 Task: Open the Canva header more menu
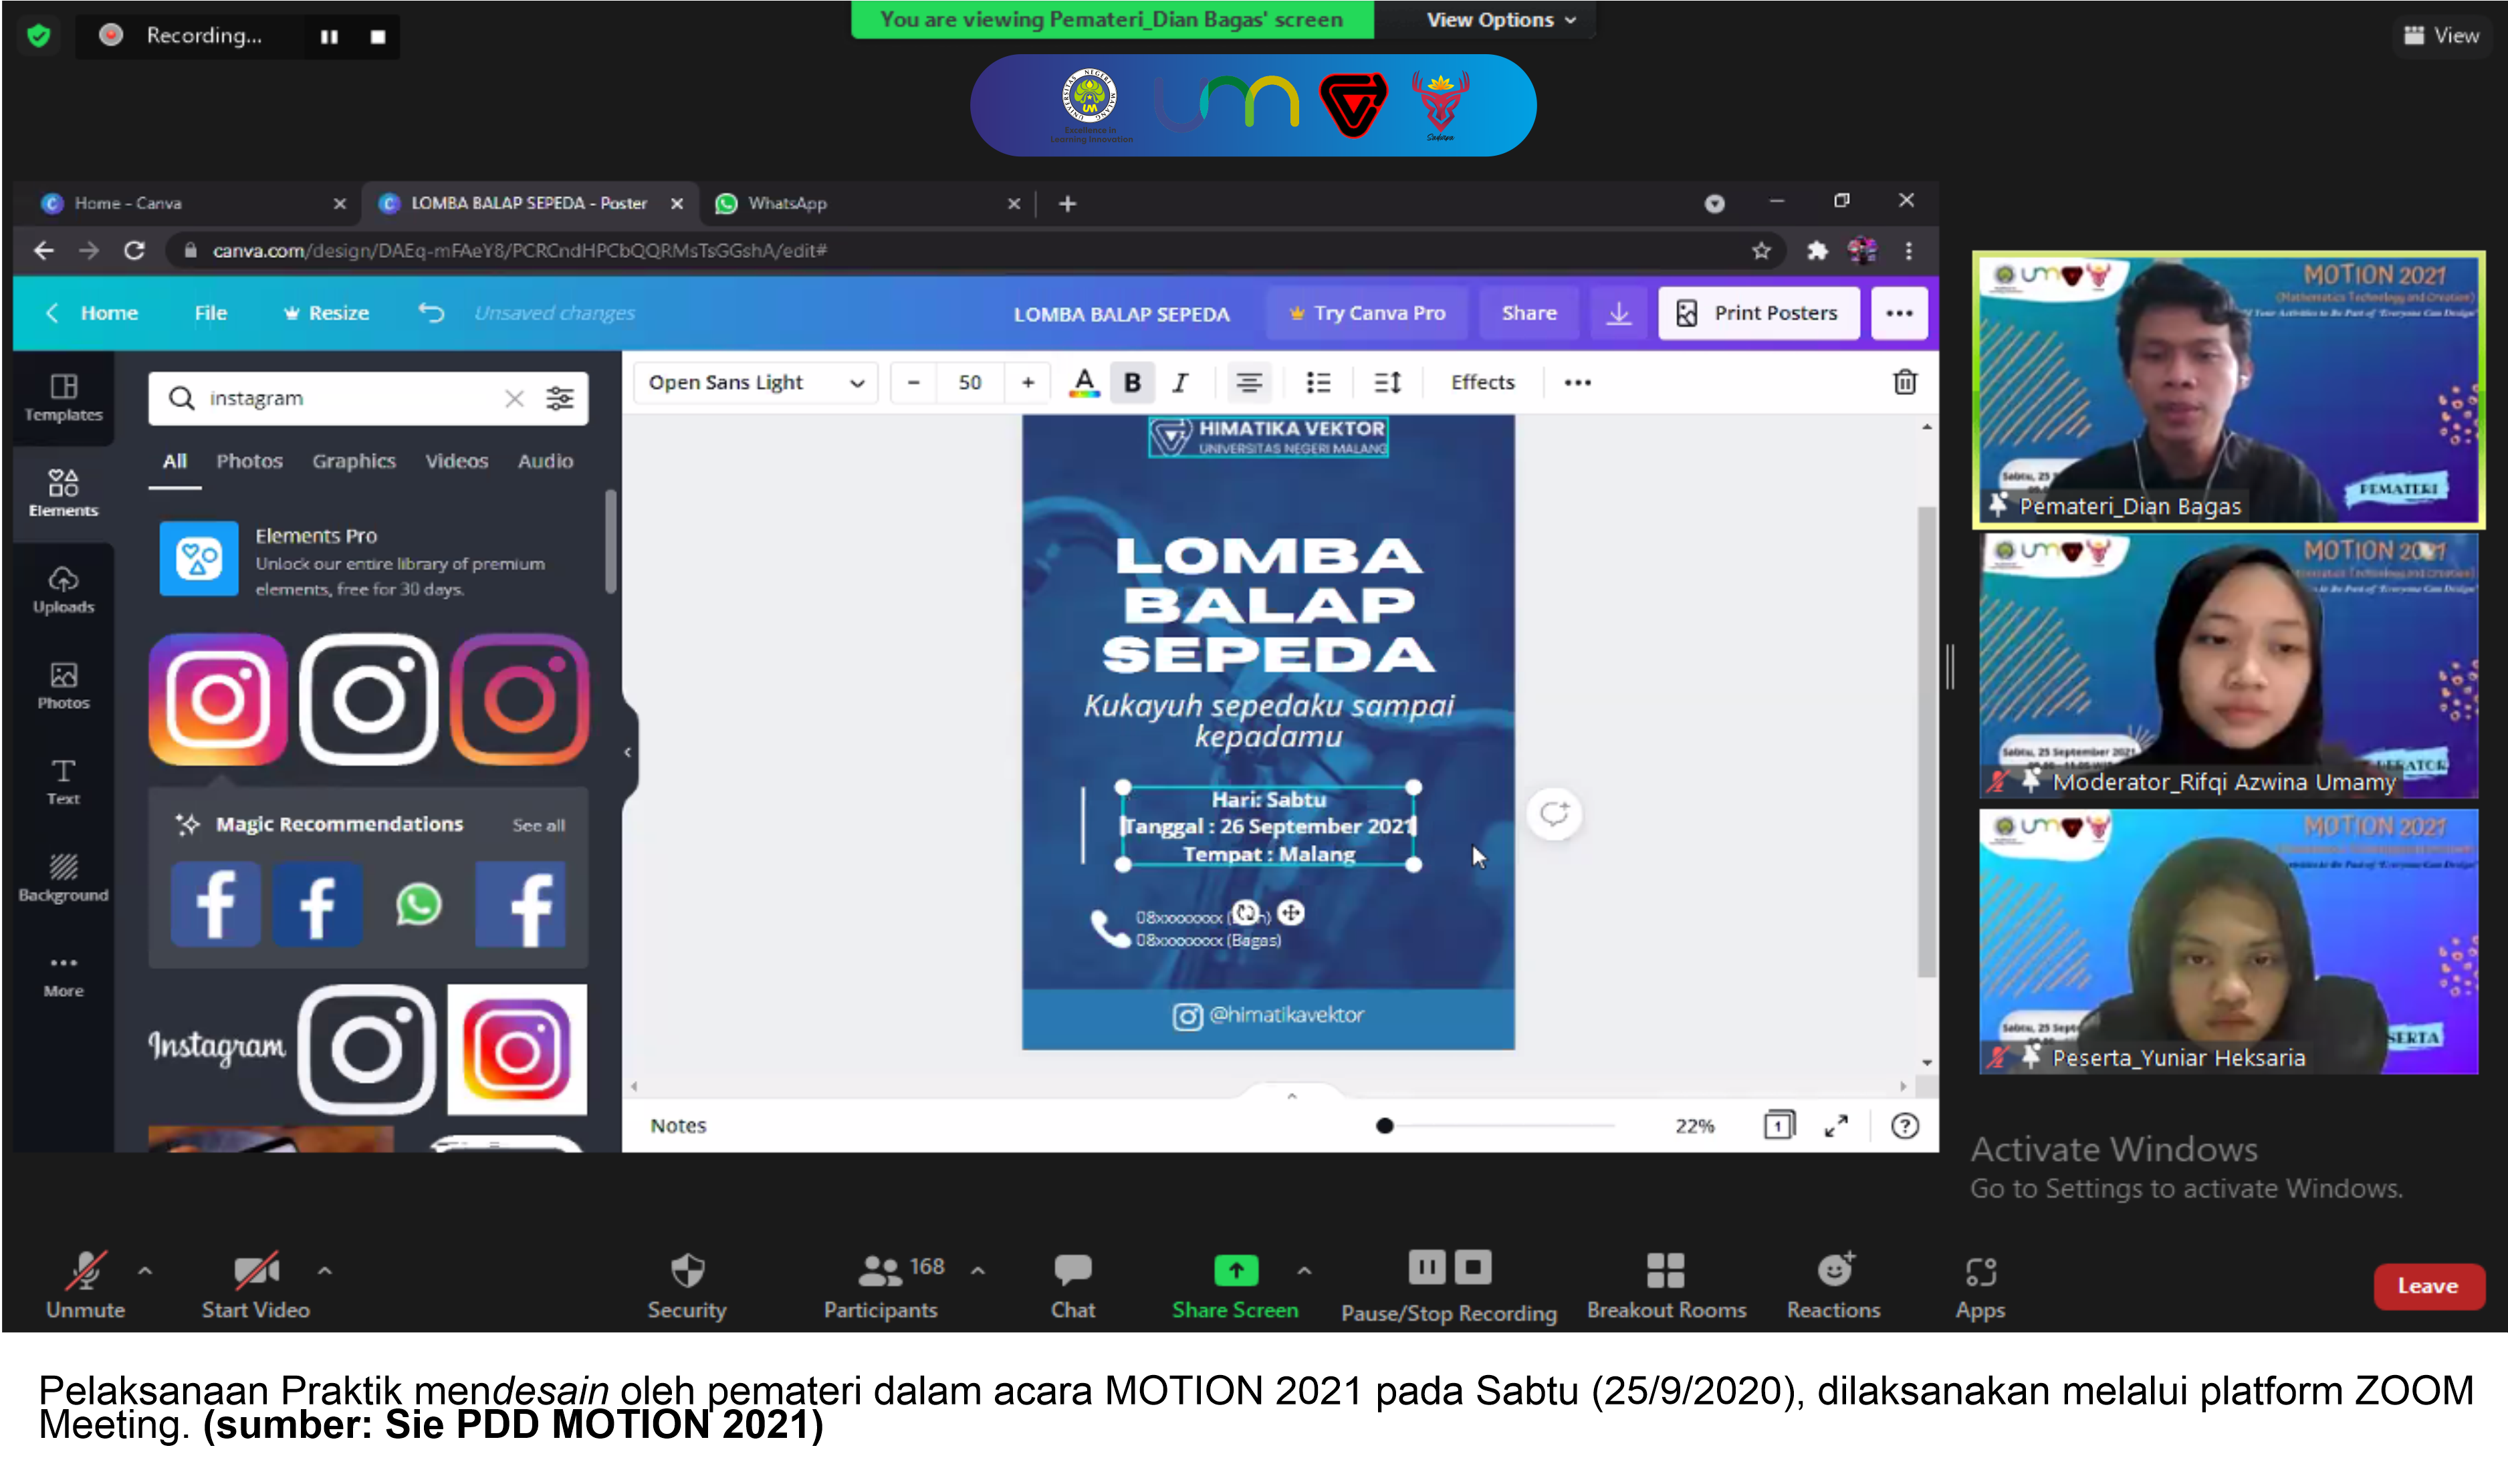point(1898,313)
